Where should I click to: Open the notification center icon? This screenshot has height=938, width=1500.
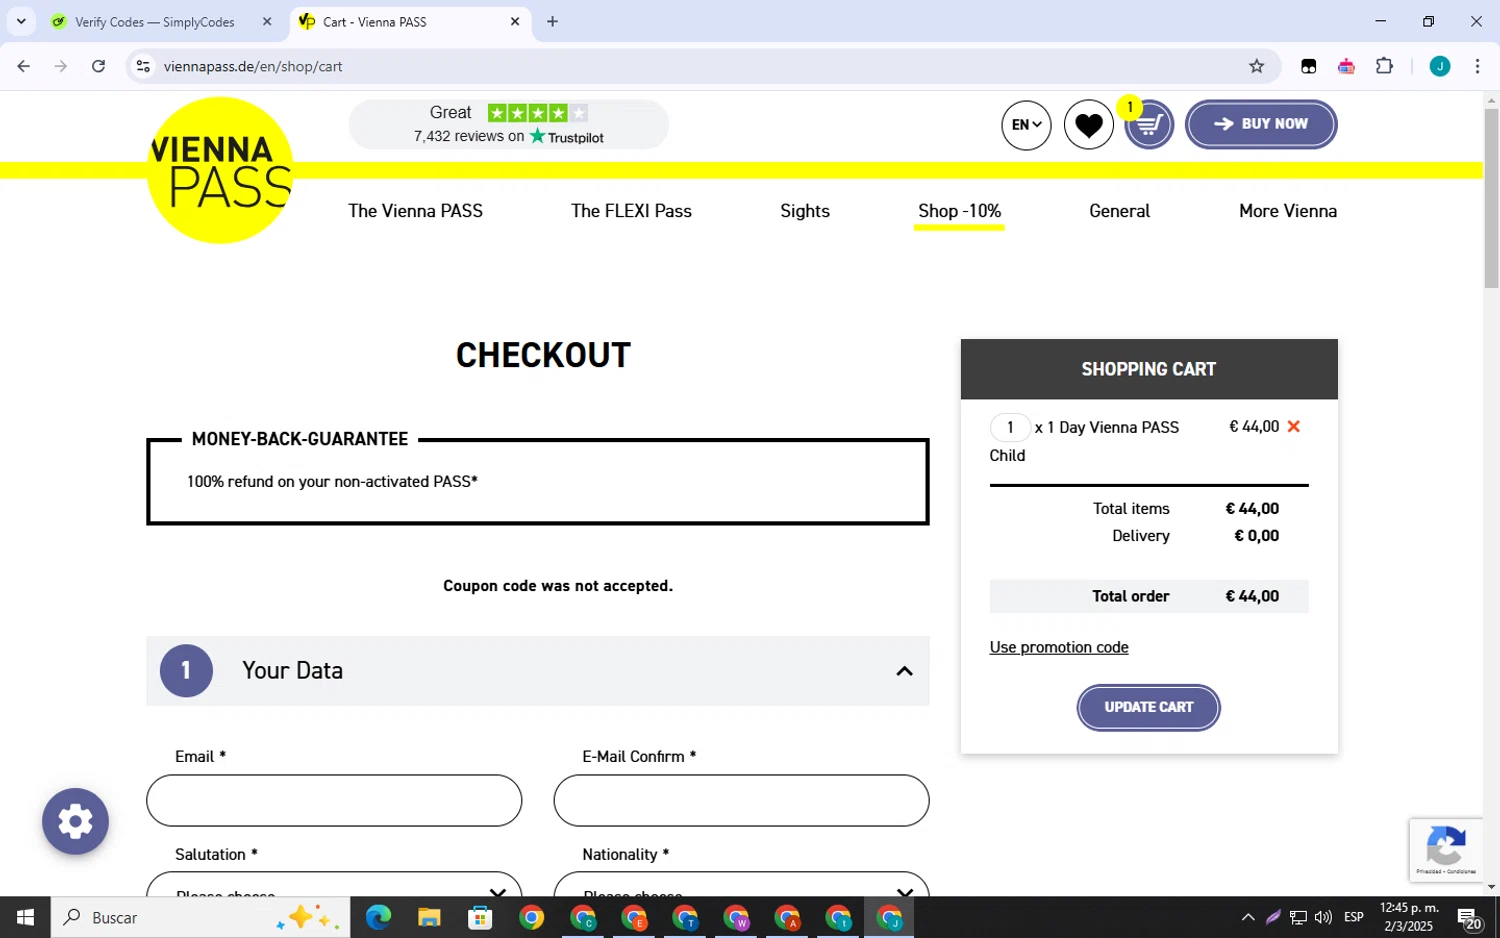pos(1469,918)
